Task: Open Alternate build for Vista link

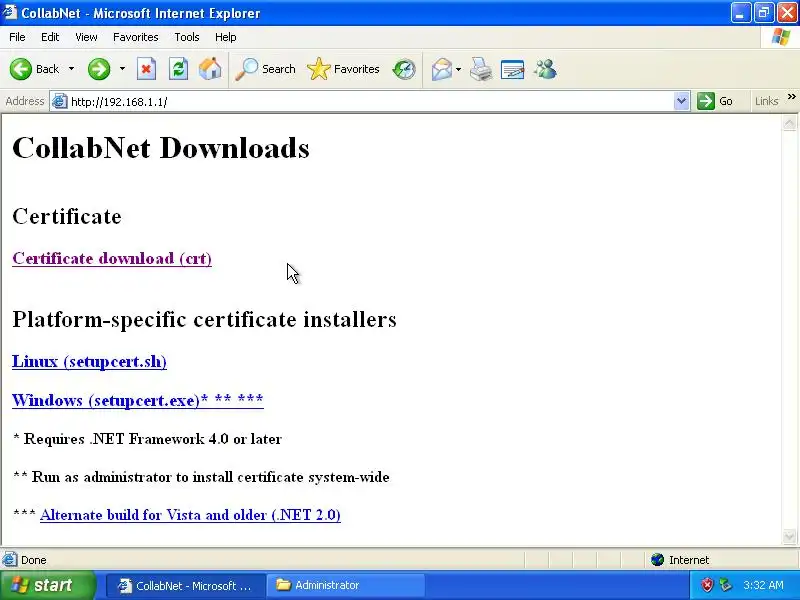Action: point(190,515)
